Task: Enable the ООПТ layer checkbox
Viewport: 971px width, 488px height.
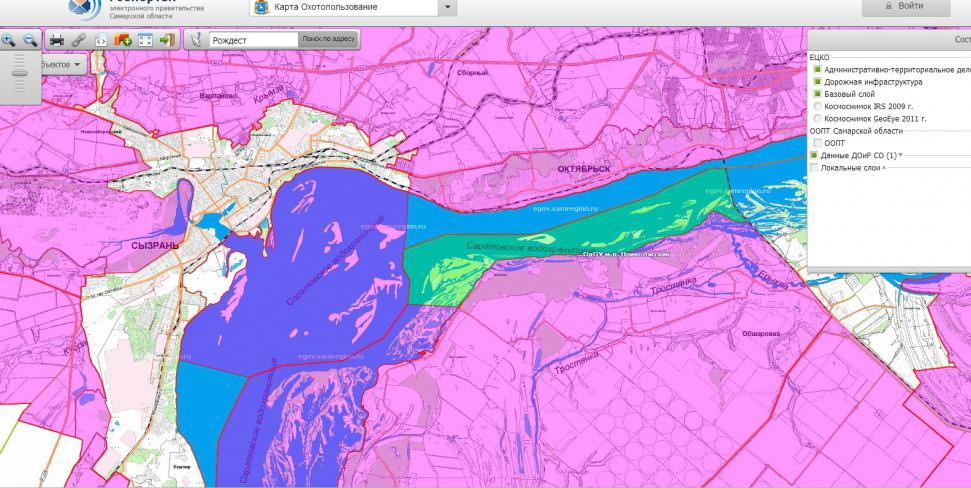Action: [x=817, y=143]
